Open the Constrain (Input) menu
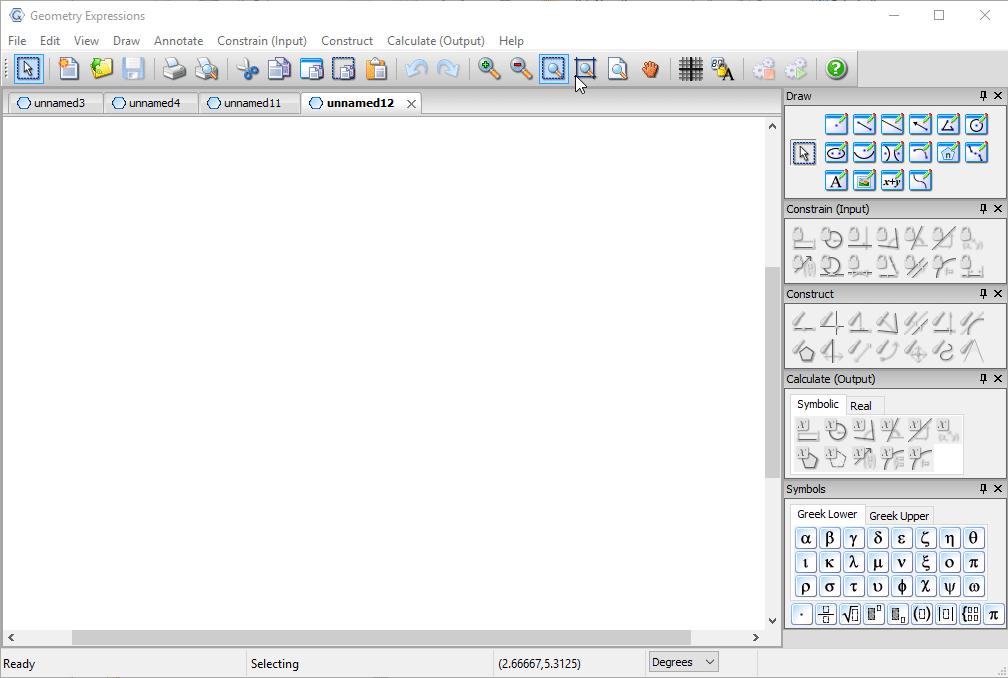The width and height of the screenshot is (1008, 678). tap(262, 40)
